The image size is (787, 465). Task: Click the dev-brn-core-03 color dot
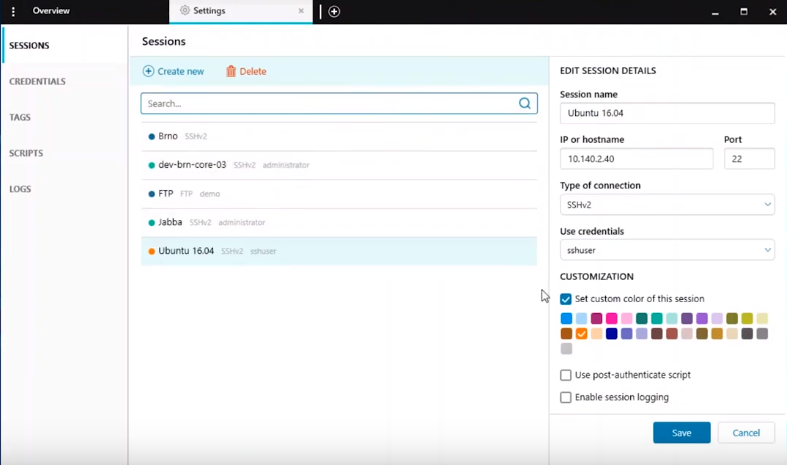151,165
